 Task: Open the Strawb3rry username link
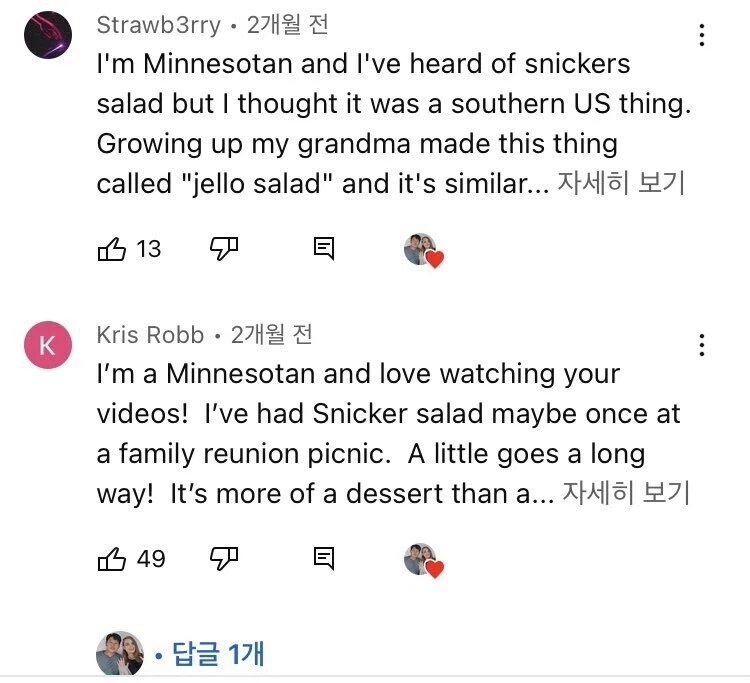point(159,24)
